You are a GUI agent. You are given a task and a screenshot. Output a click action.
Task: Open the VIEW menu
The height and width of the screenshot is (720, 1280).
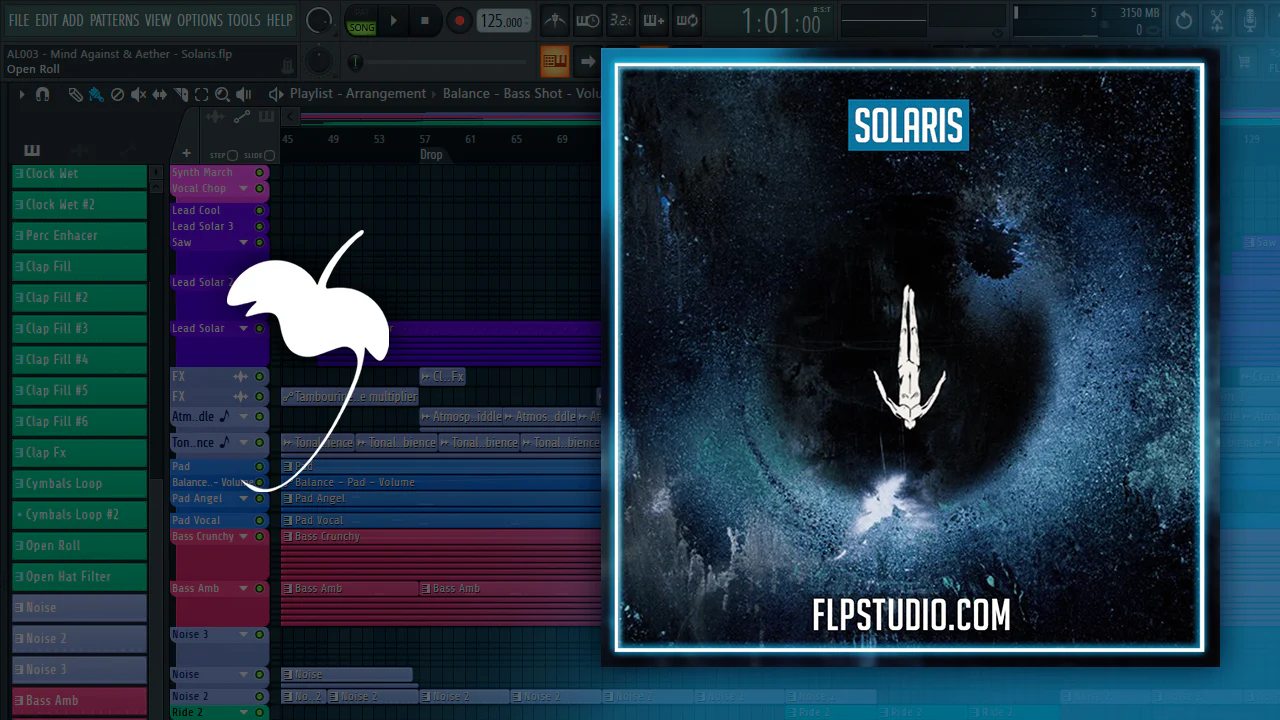(158, 20)
